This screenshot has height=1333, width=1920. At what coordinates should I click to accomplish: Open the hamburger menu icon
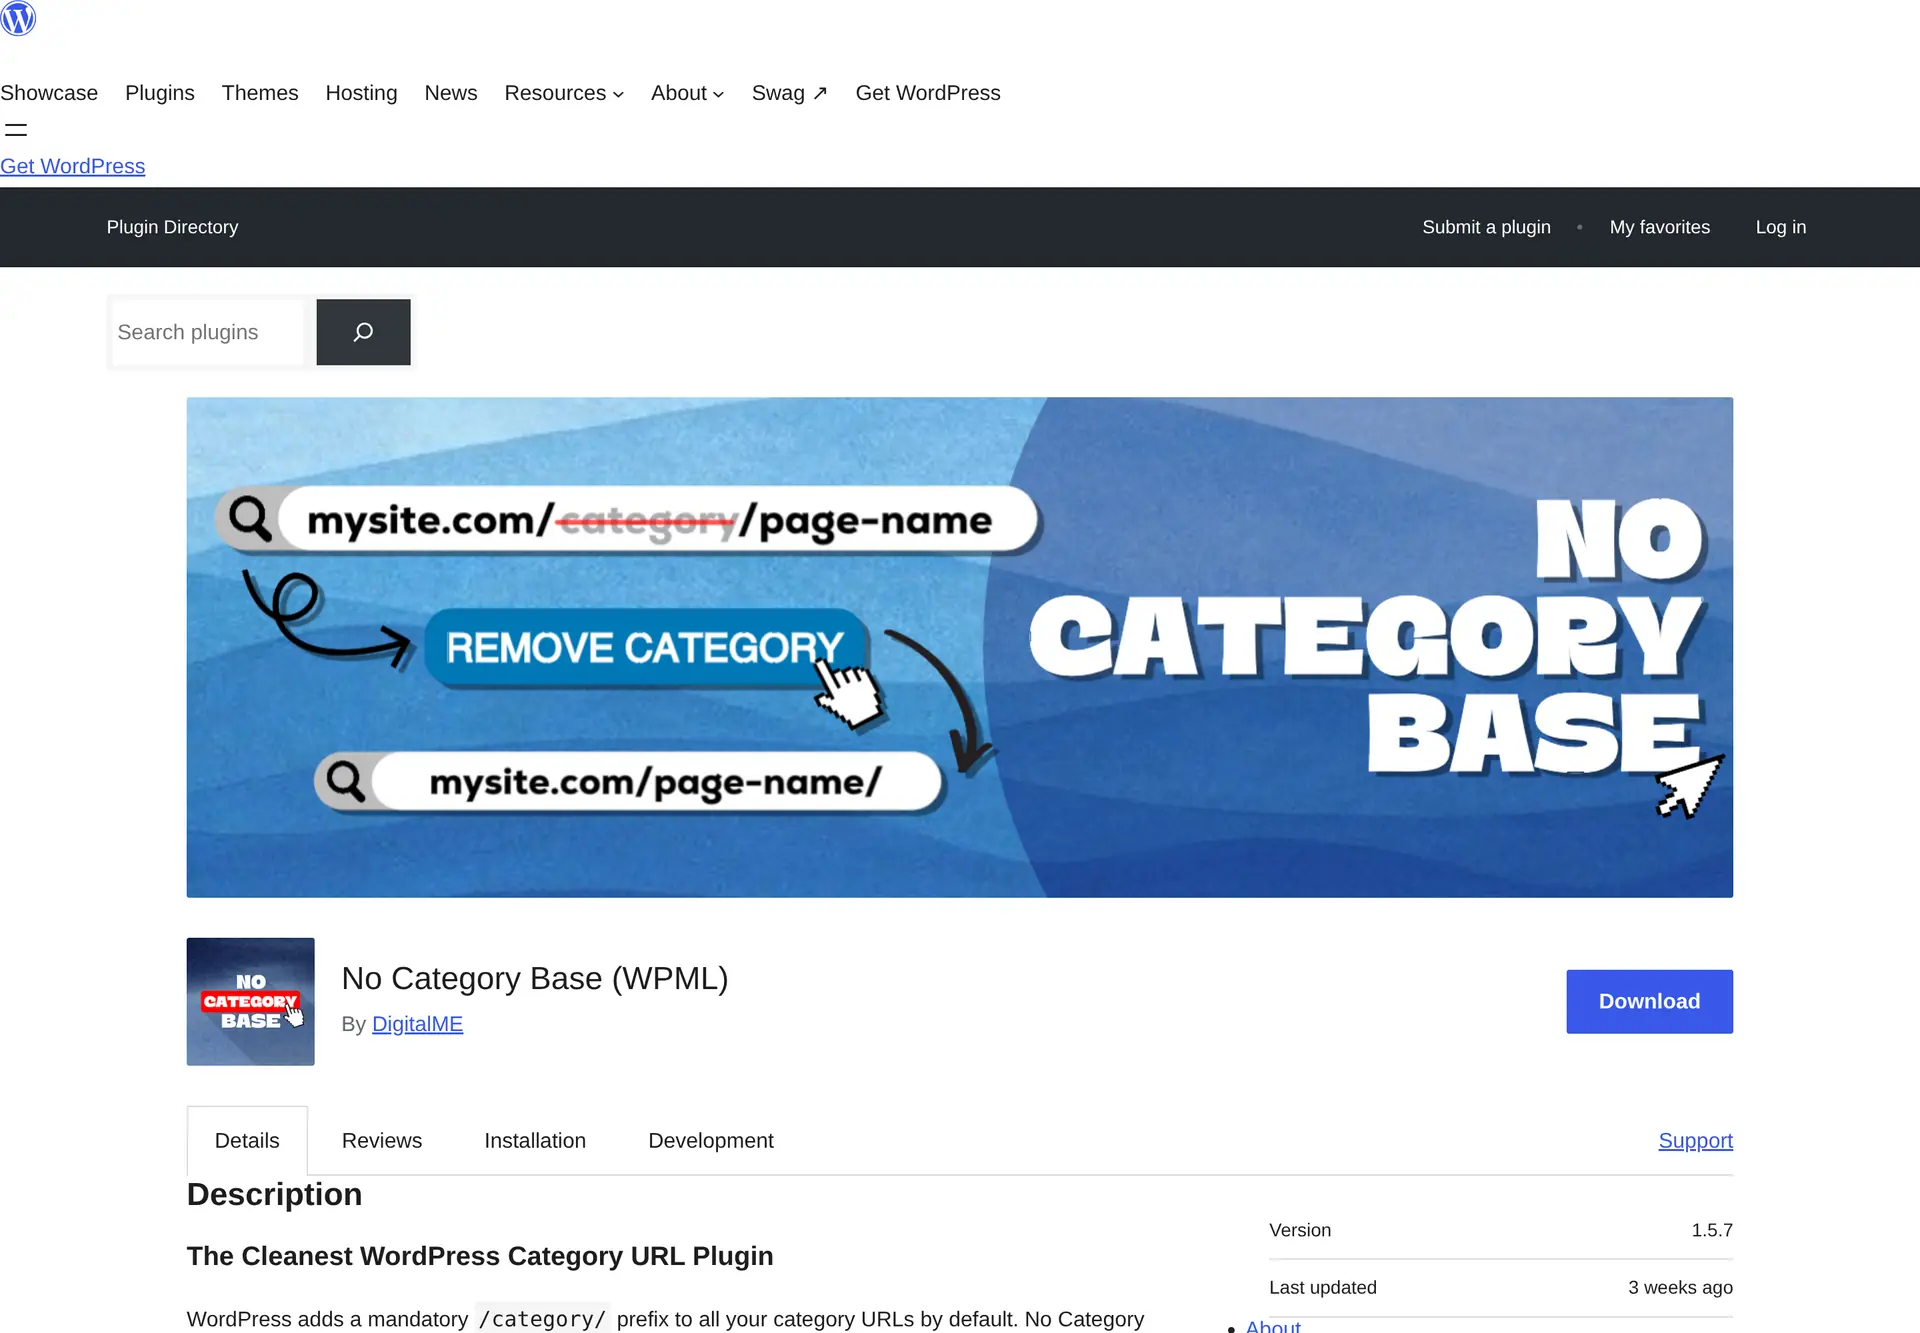pyautogui.click(x=16, y=130)
